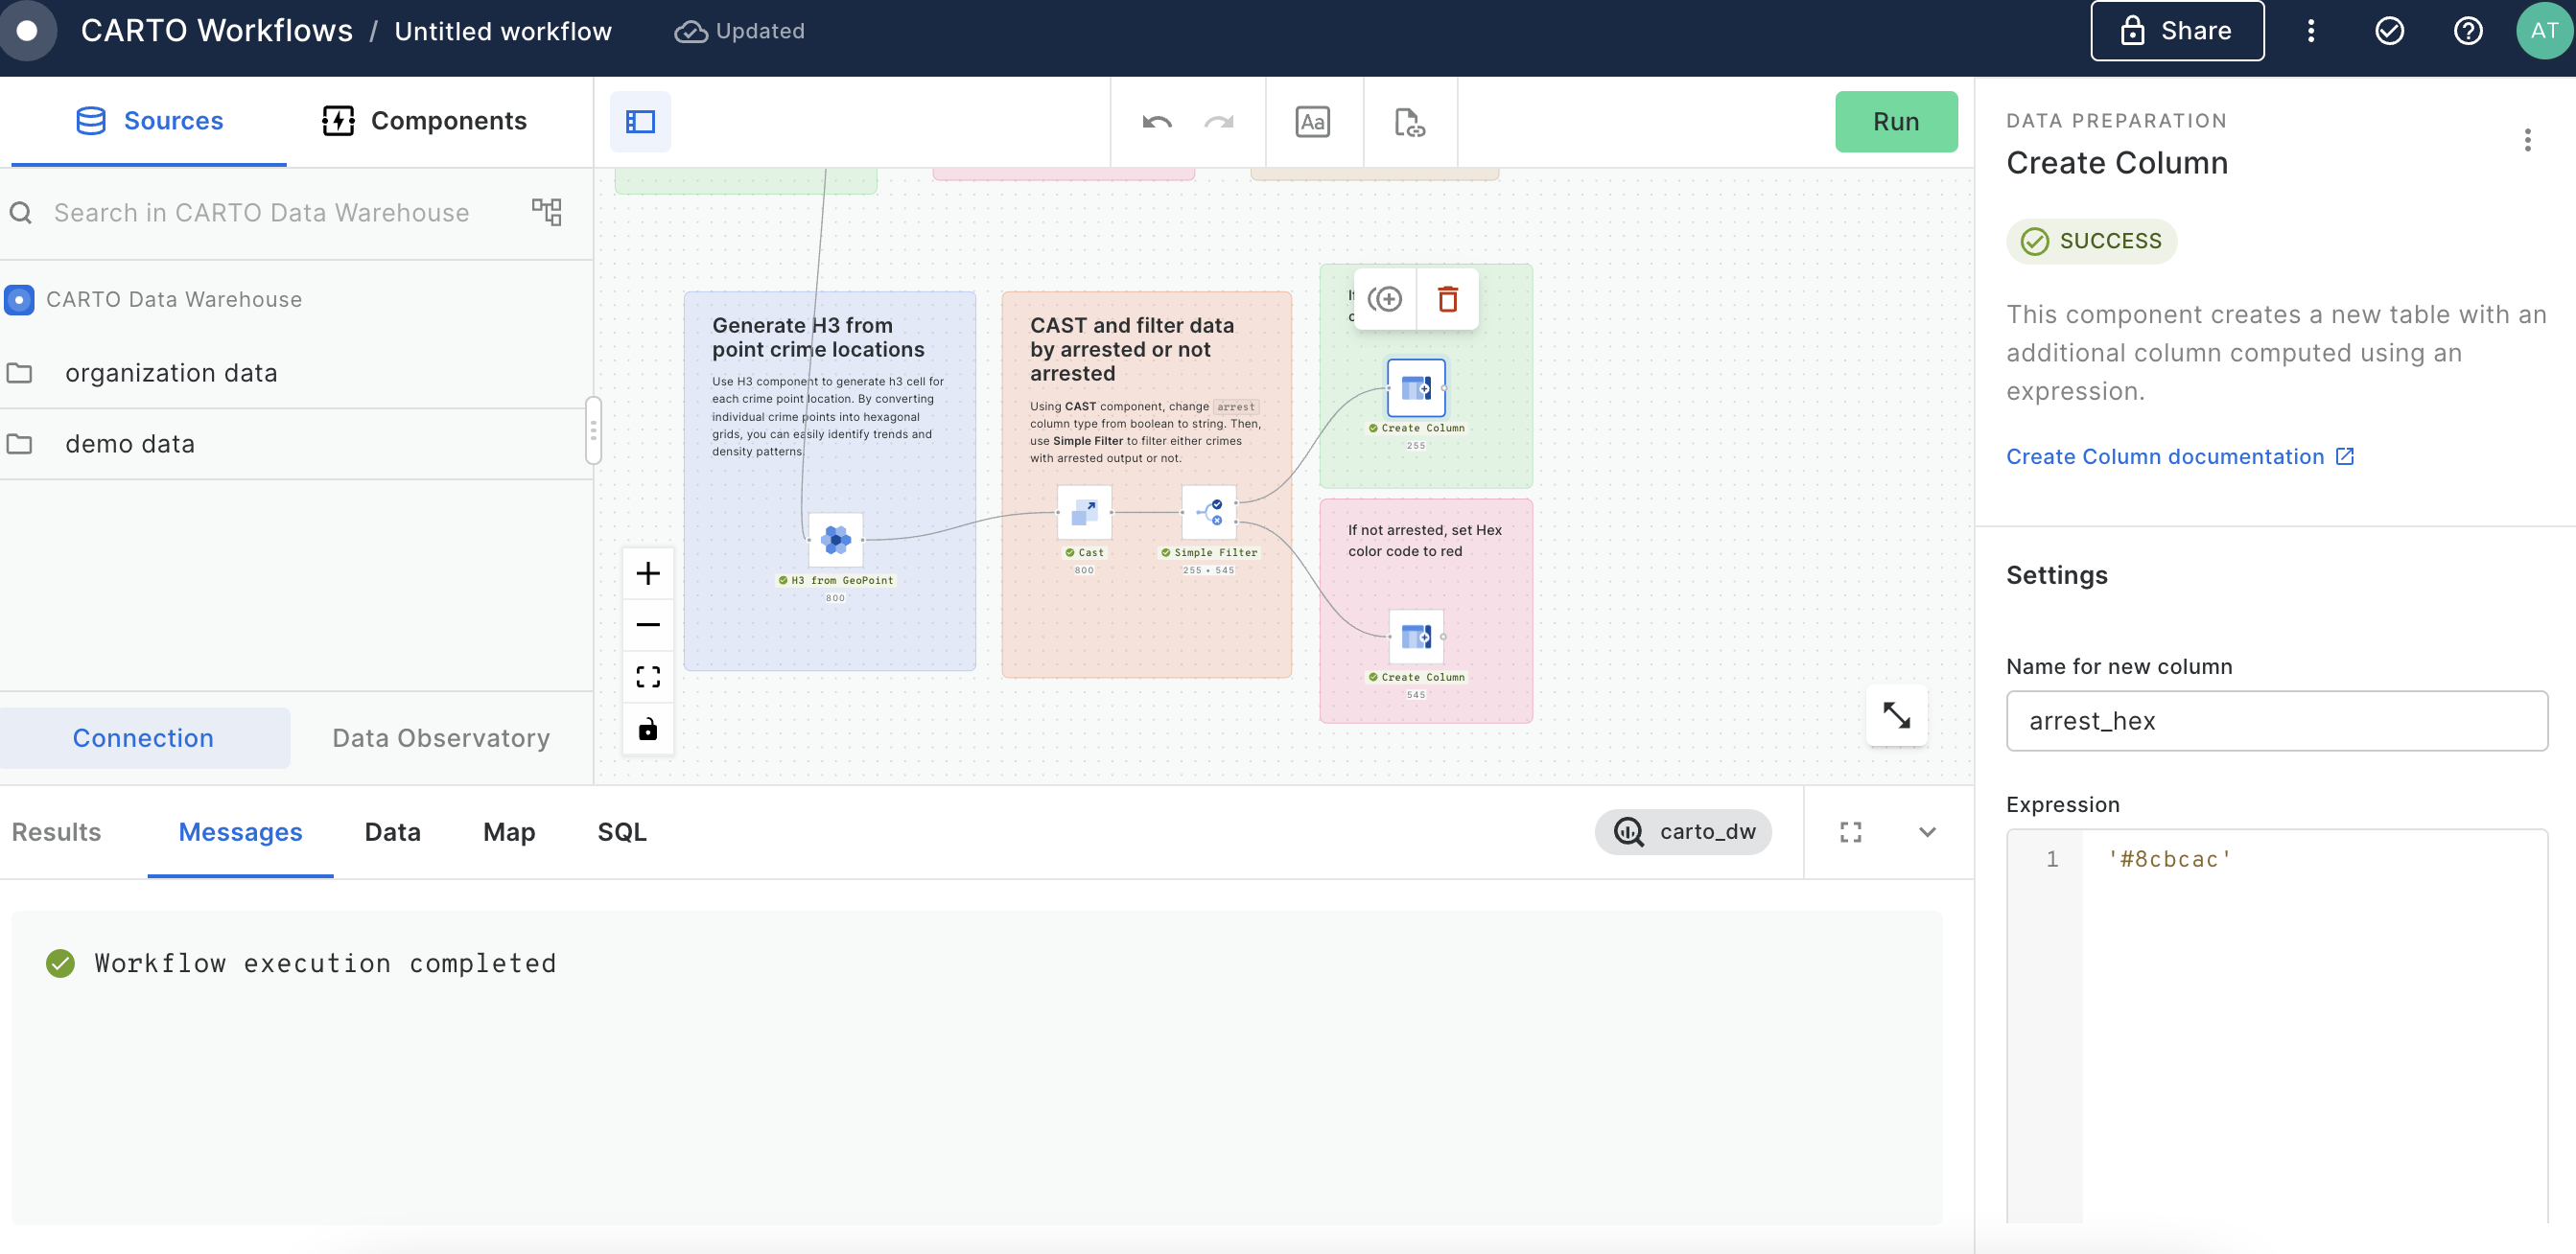Screen dimensions: 2576x1254
Task: Open the AT user avatar menu
Action: point(2543,31)
